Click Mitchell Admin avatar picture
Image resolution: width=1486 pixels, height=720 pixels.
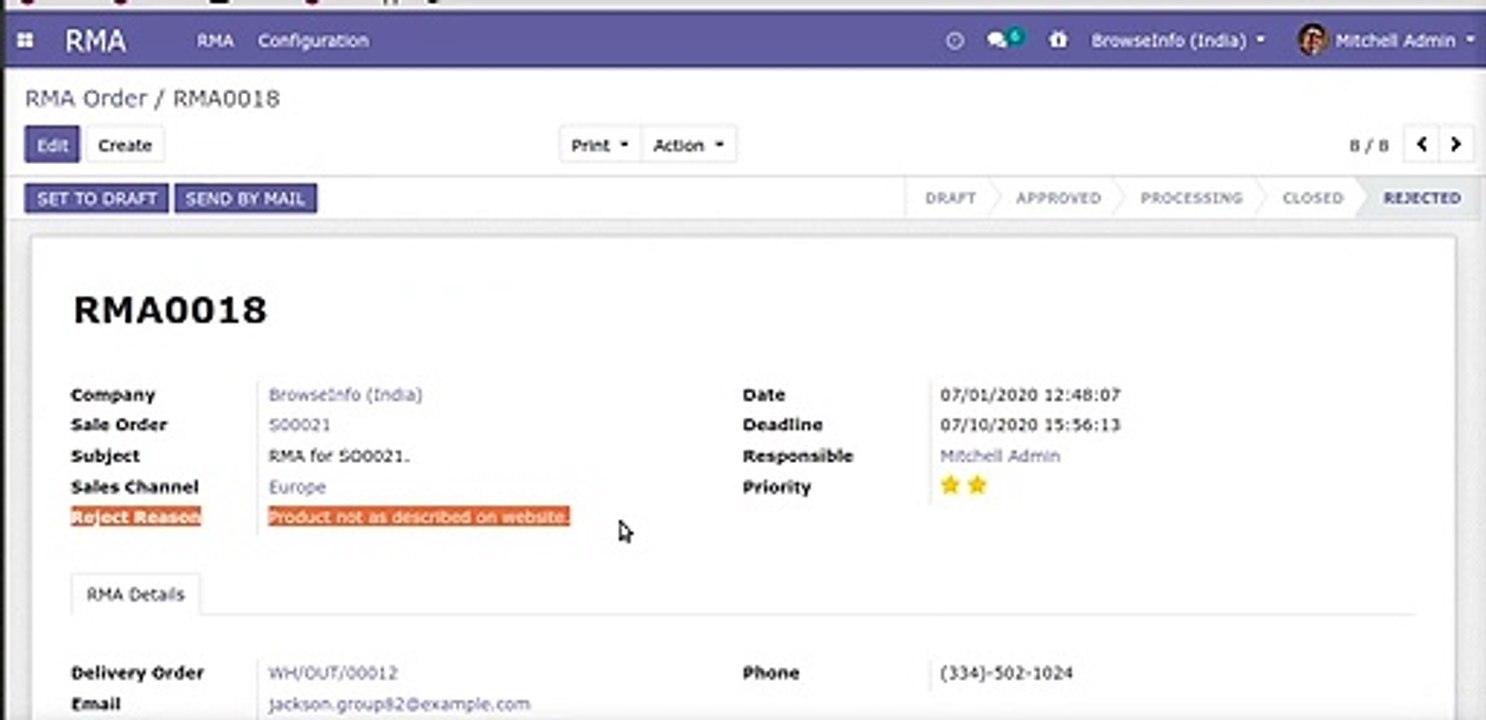pos(1312,40)
